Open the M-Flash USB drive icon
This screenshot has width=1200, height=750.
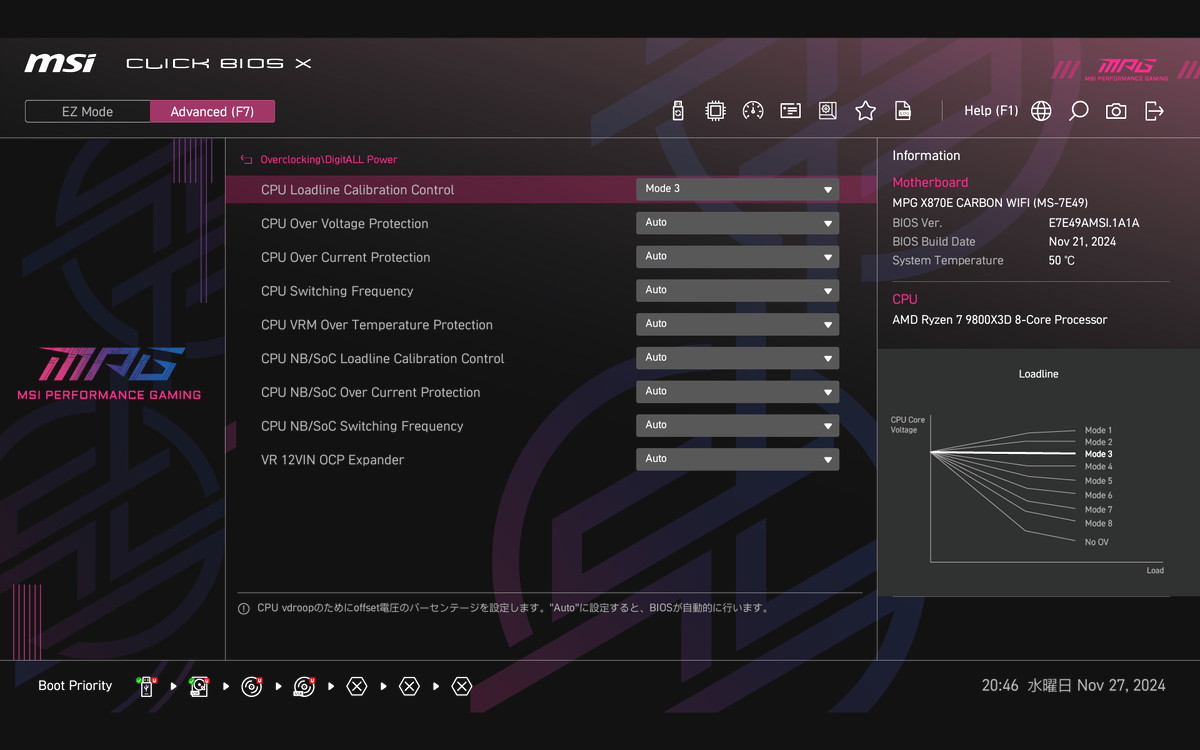678,111
